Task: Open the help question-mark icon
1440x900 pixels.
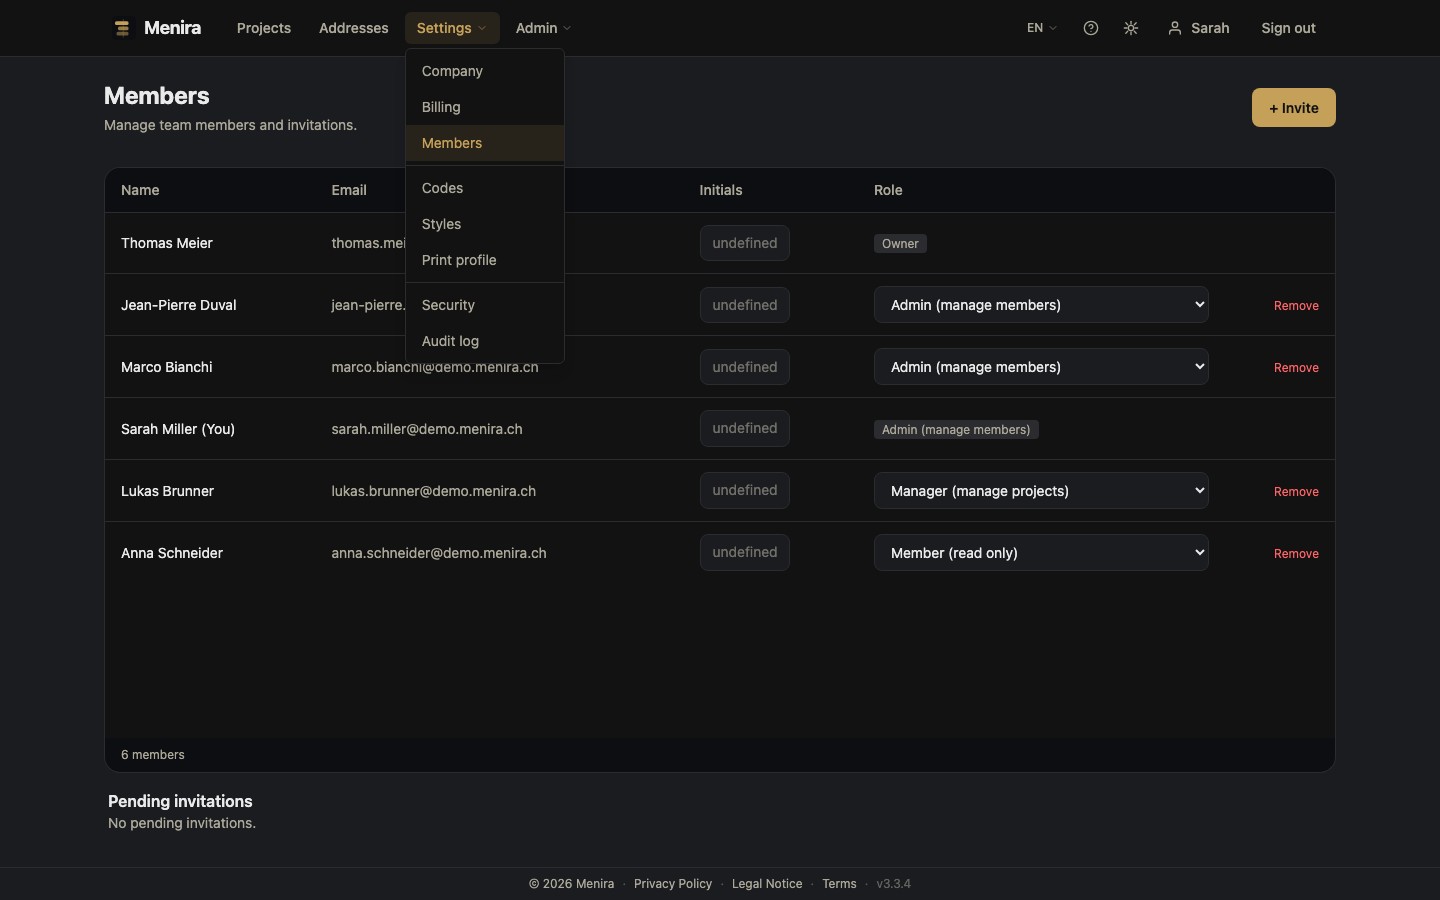Action: coord(1091,28)
